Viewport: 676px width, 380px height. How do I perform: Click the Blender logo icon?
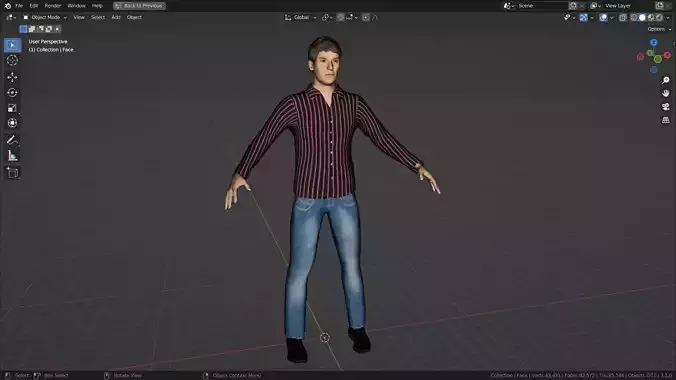[x=7, y=6]
